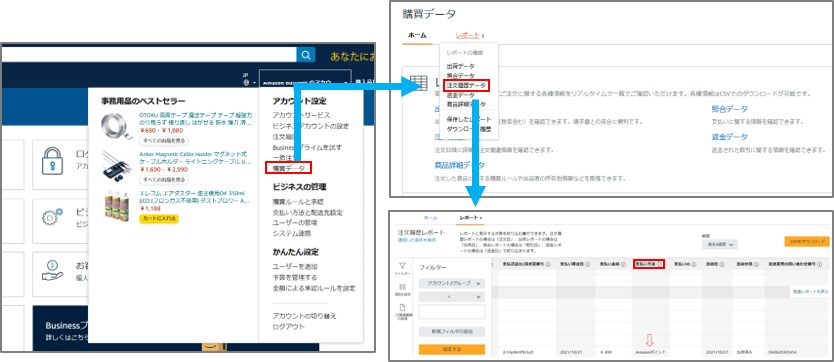Select 予算を管理する menu entry

[x=295, y=277]
